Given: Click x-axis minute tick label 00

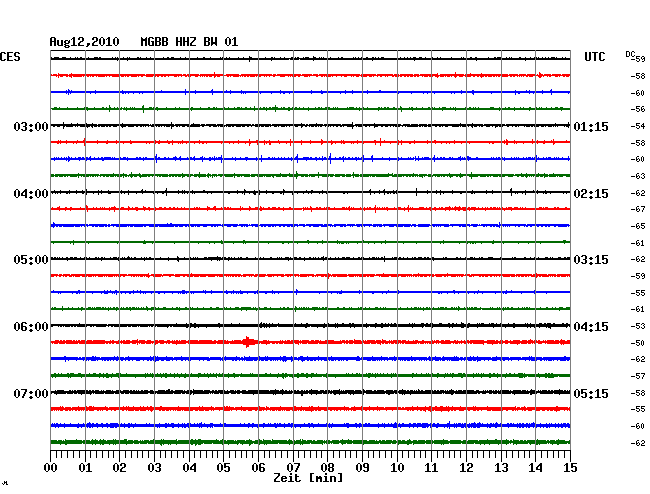Looking at the screenshot, I should coord(51,467).
